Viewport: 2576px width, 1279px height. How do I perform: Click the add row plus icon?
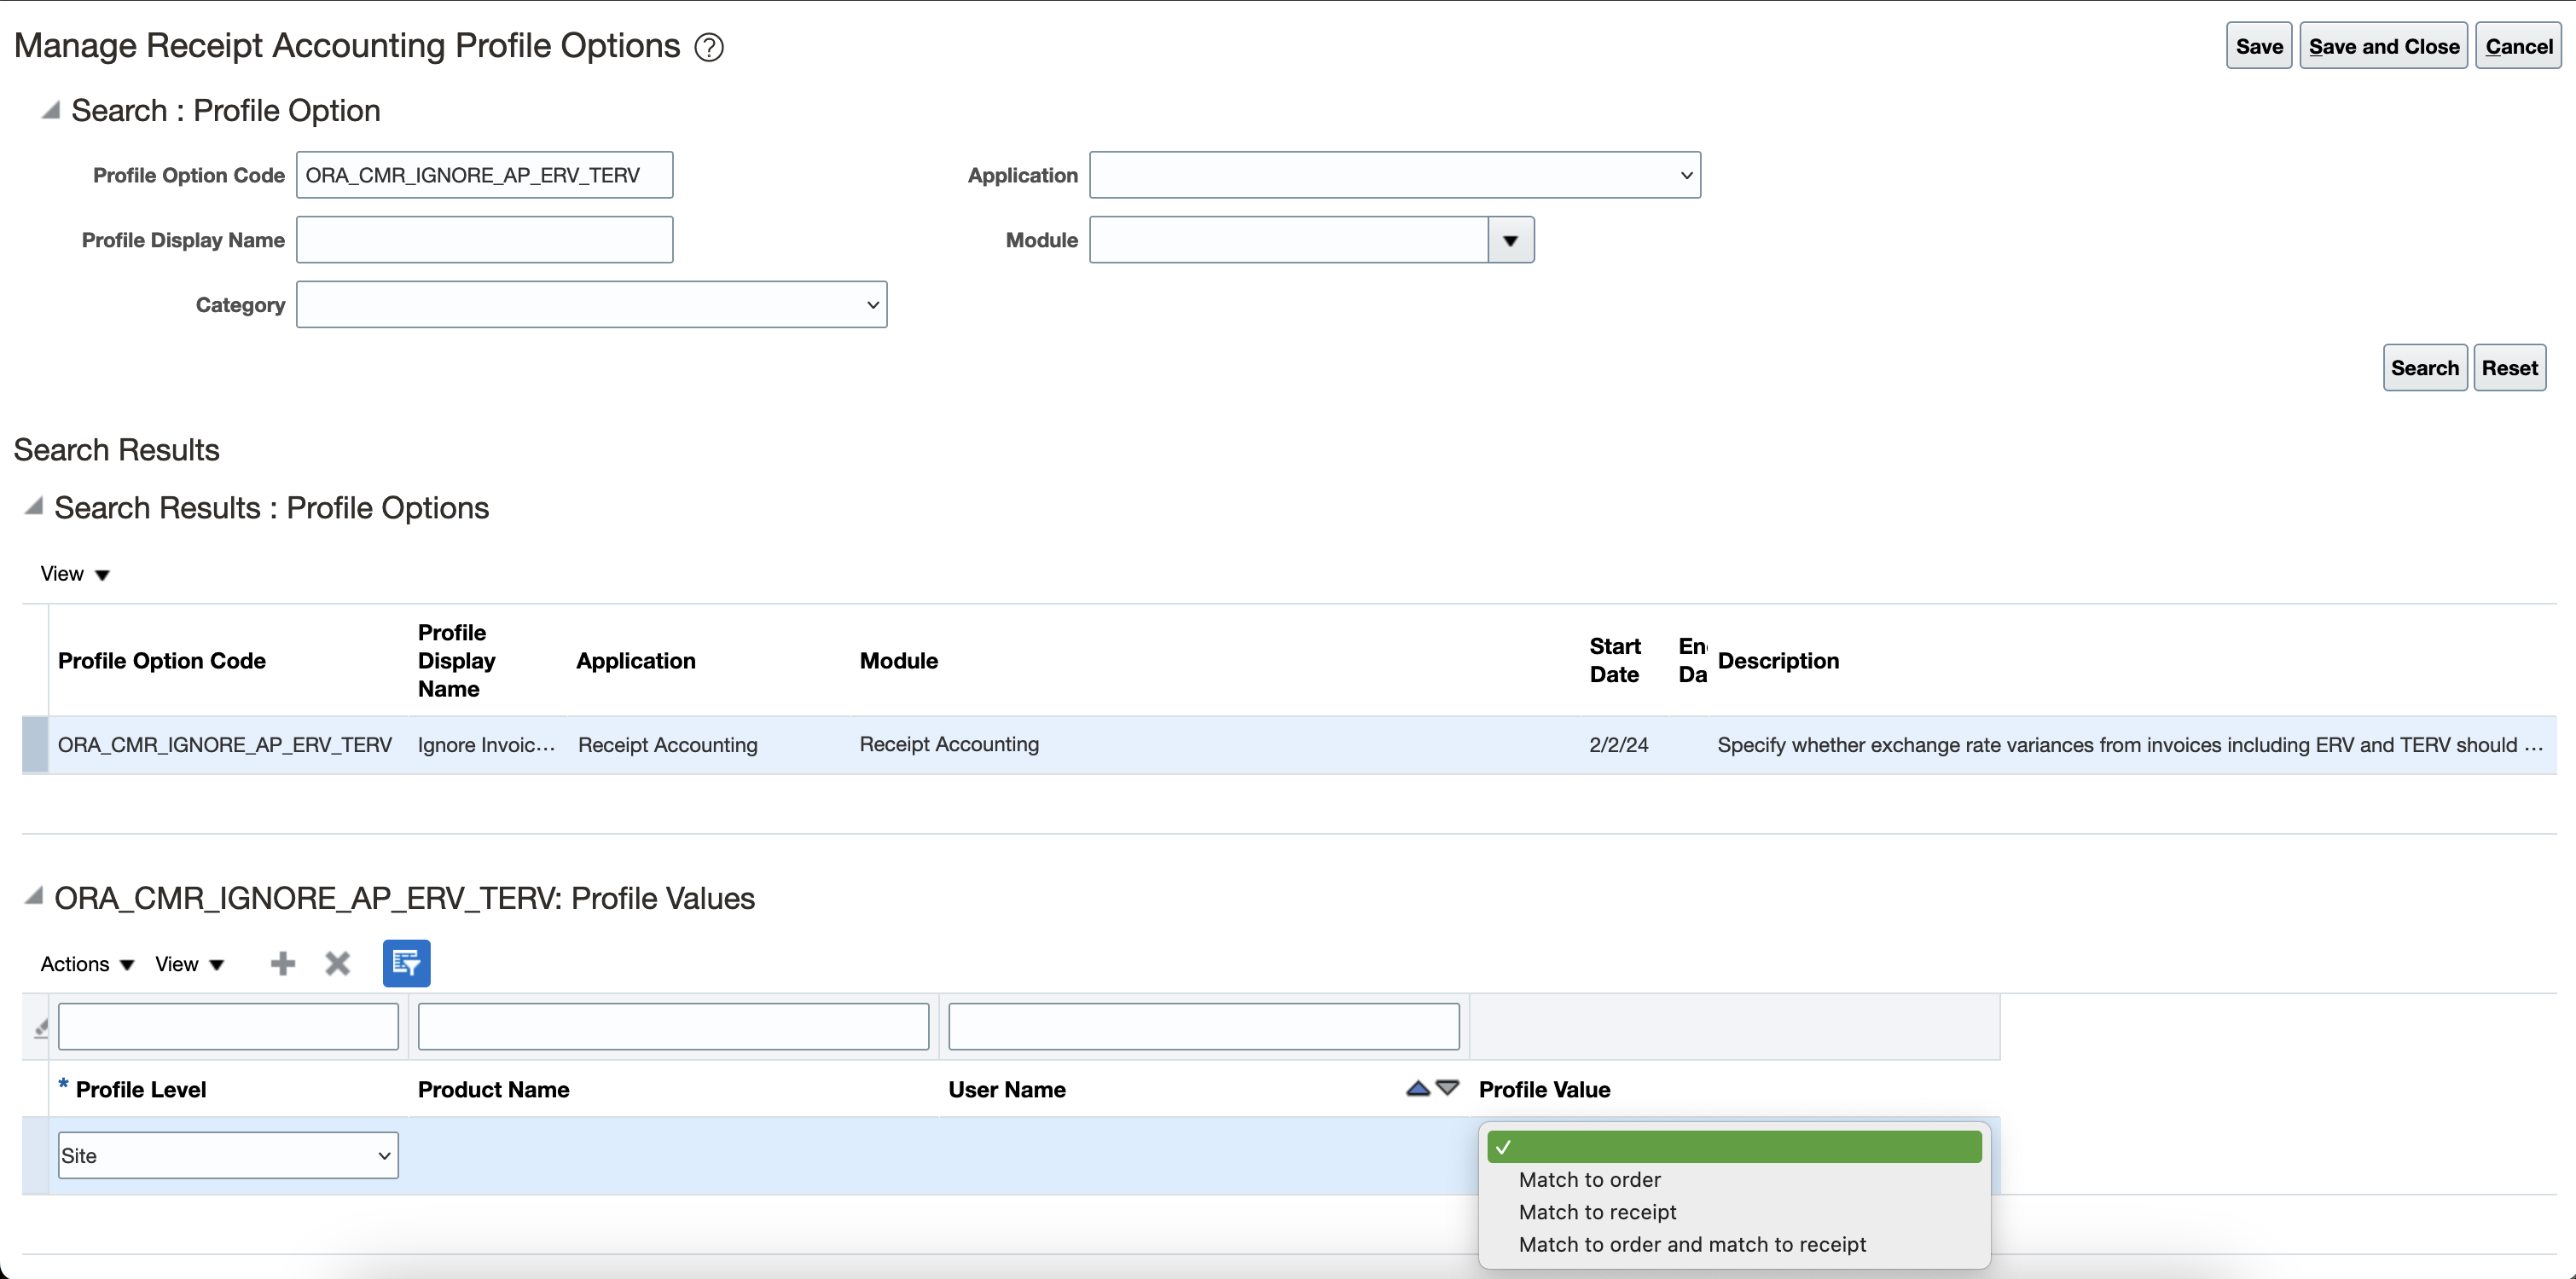pyautogui.click(x=283, y=963)
